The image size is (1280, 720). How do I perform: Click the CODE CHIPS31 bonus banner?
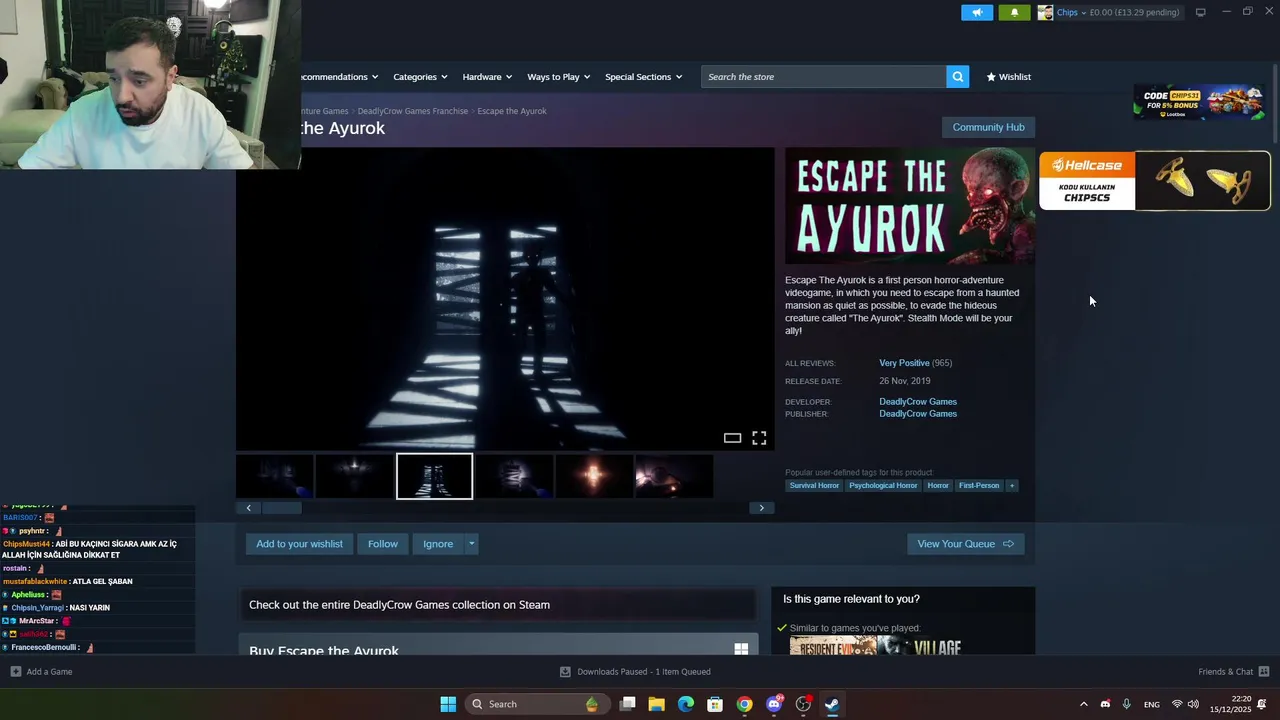coord(1199,102)
